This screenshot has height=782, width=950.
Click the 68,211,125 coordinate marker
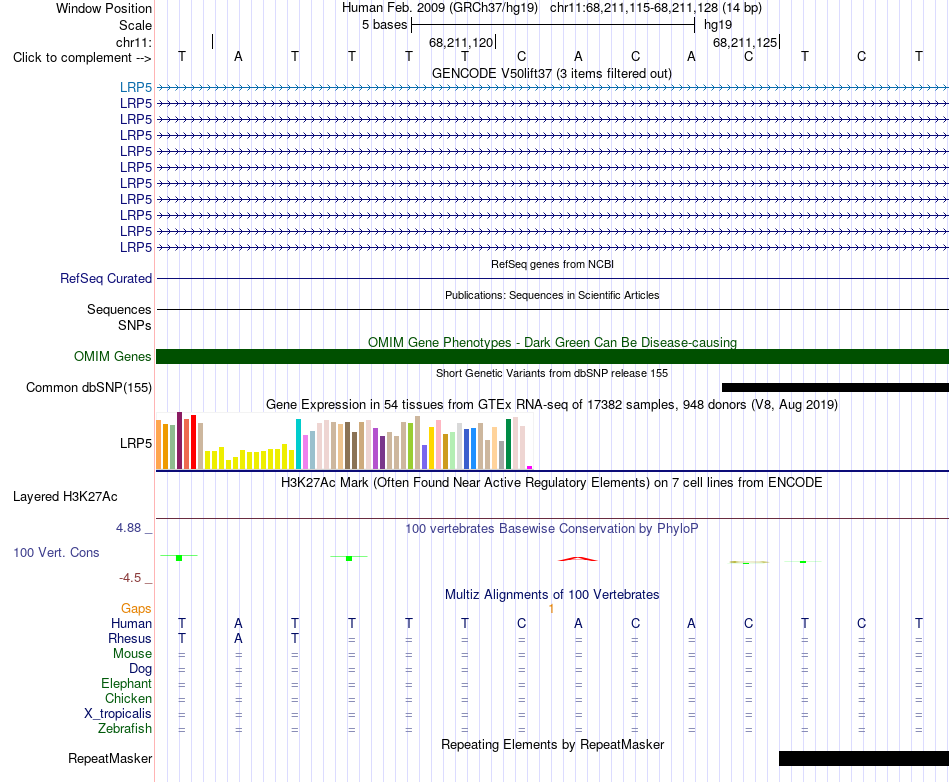745,42
